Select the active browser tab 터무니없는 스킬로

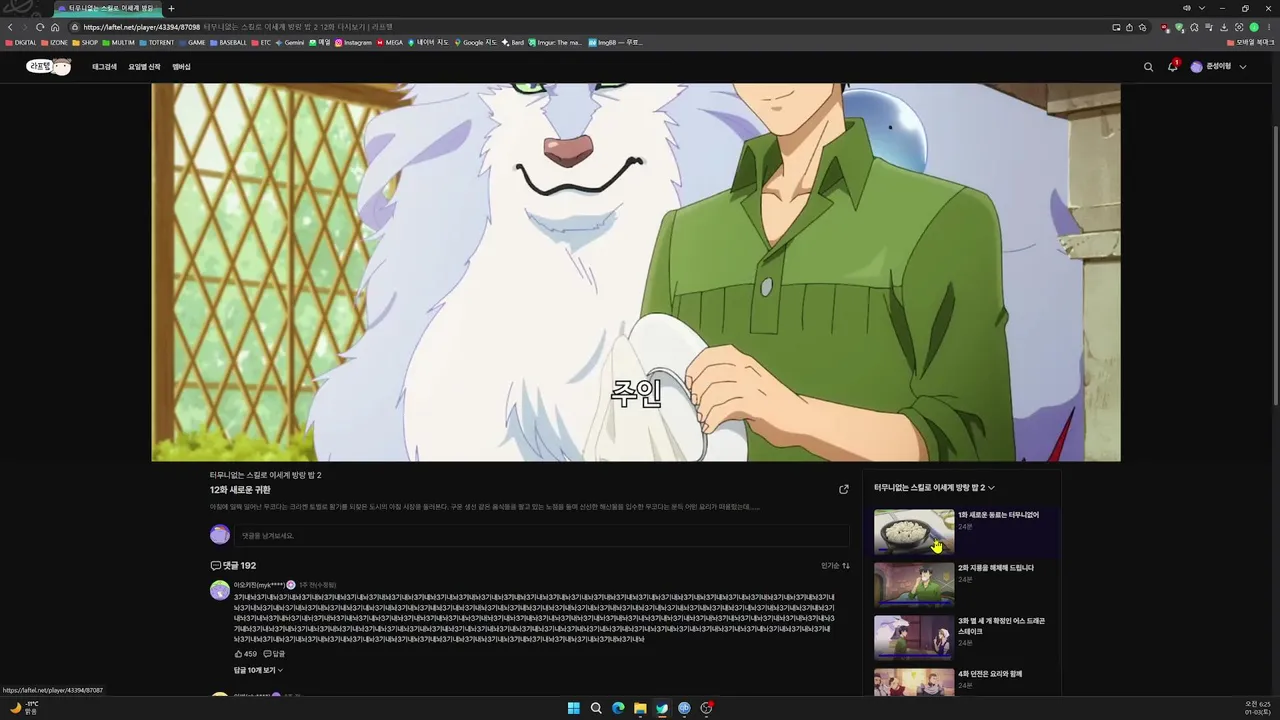point(106,8)
